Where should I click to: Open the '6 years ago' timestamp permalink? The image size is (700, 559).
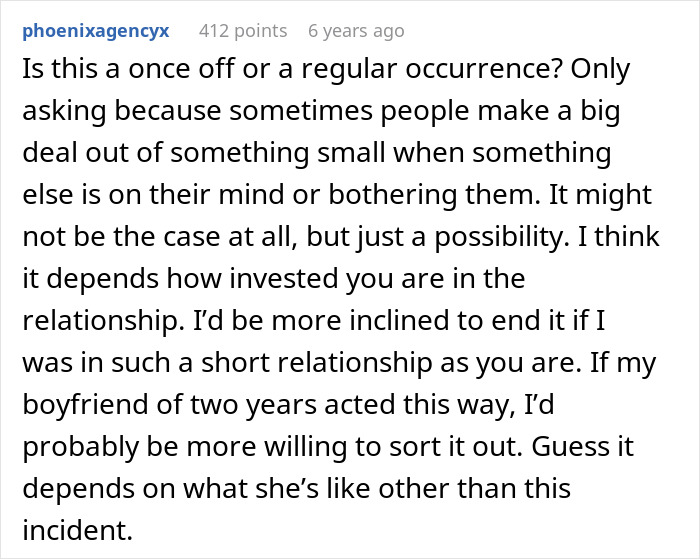point(356,31)
